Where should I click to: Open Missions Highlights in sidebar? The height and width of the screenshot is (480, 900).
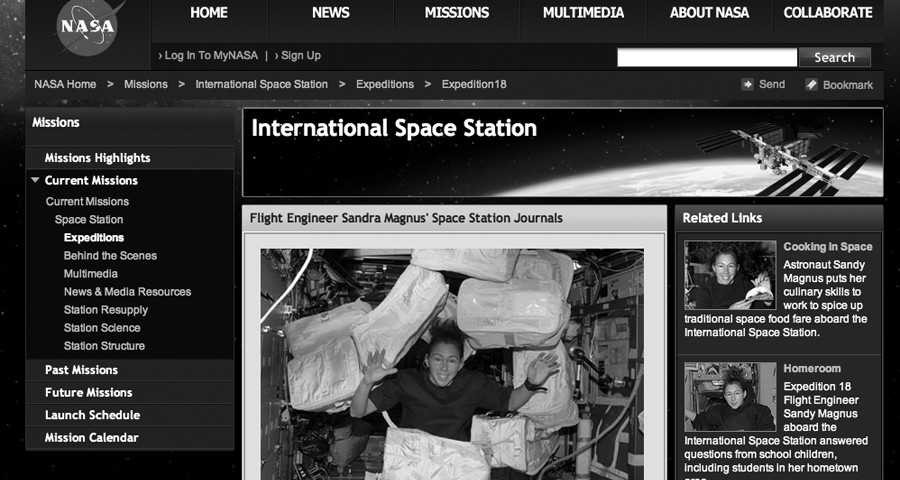tap(98, 158)
